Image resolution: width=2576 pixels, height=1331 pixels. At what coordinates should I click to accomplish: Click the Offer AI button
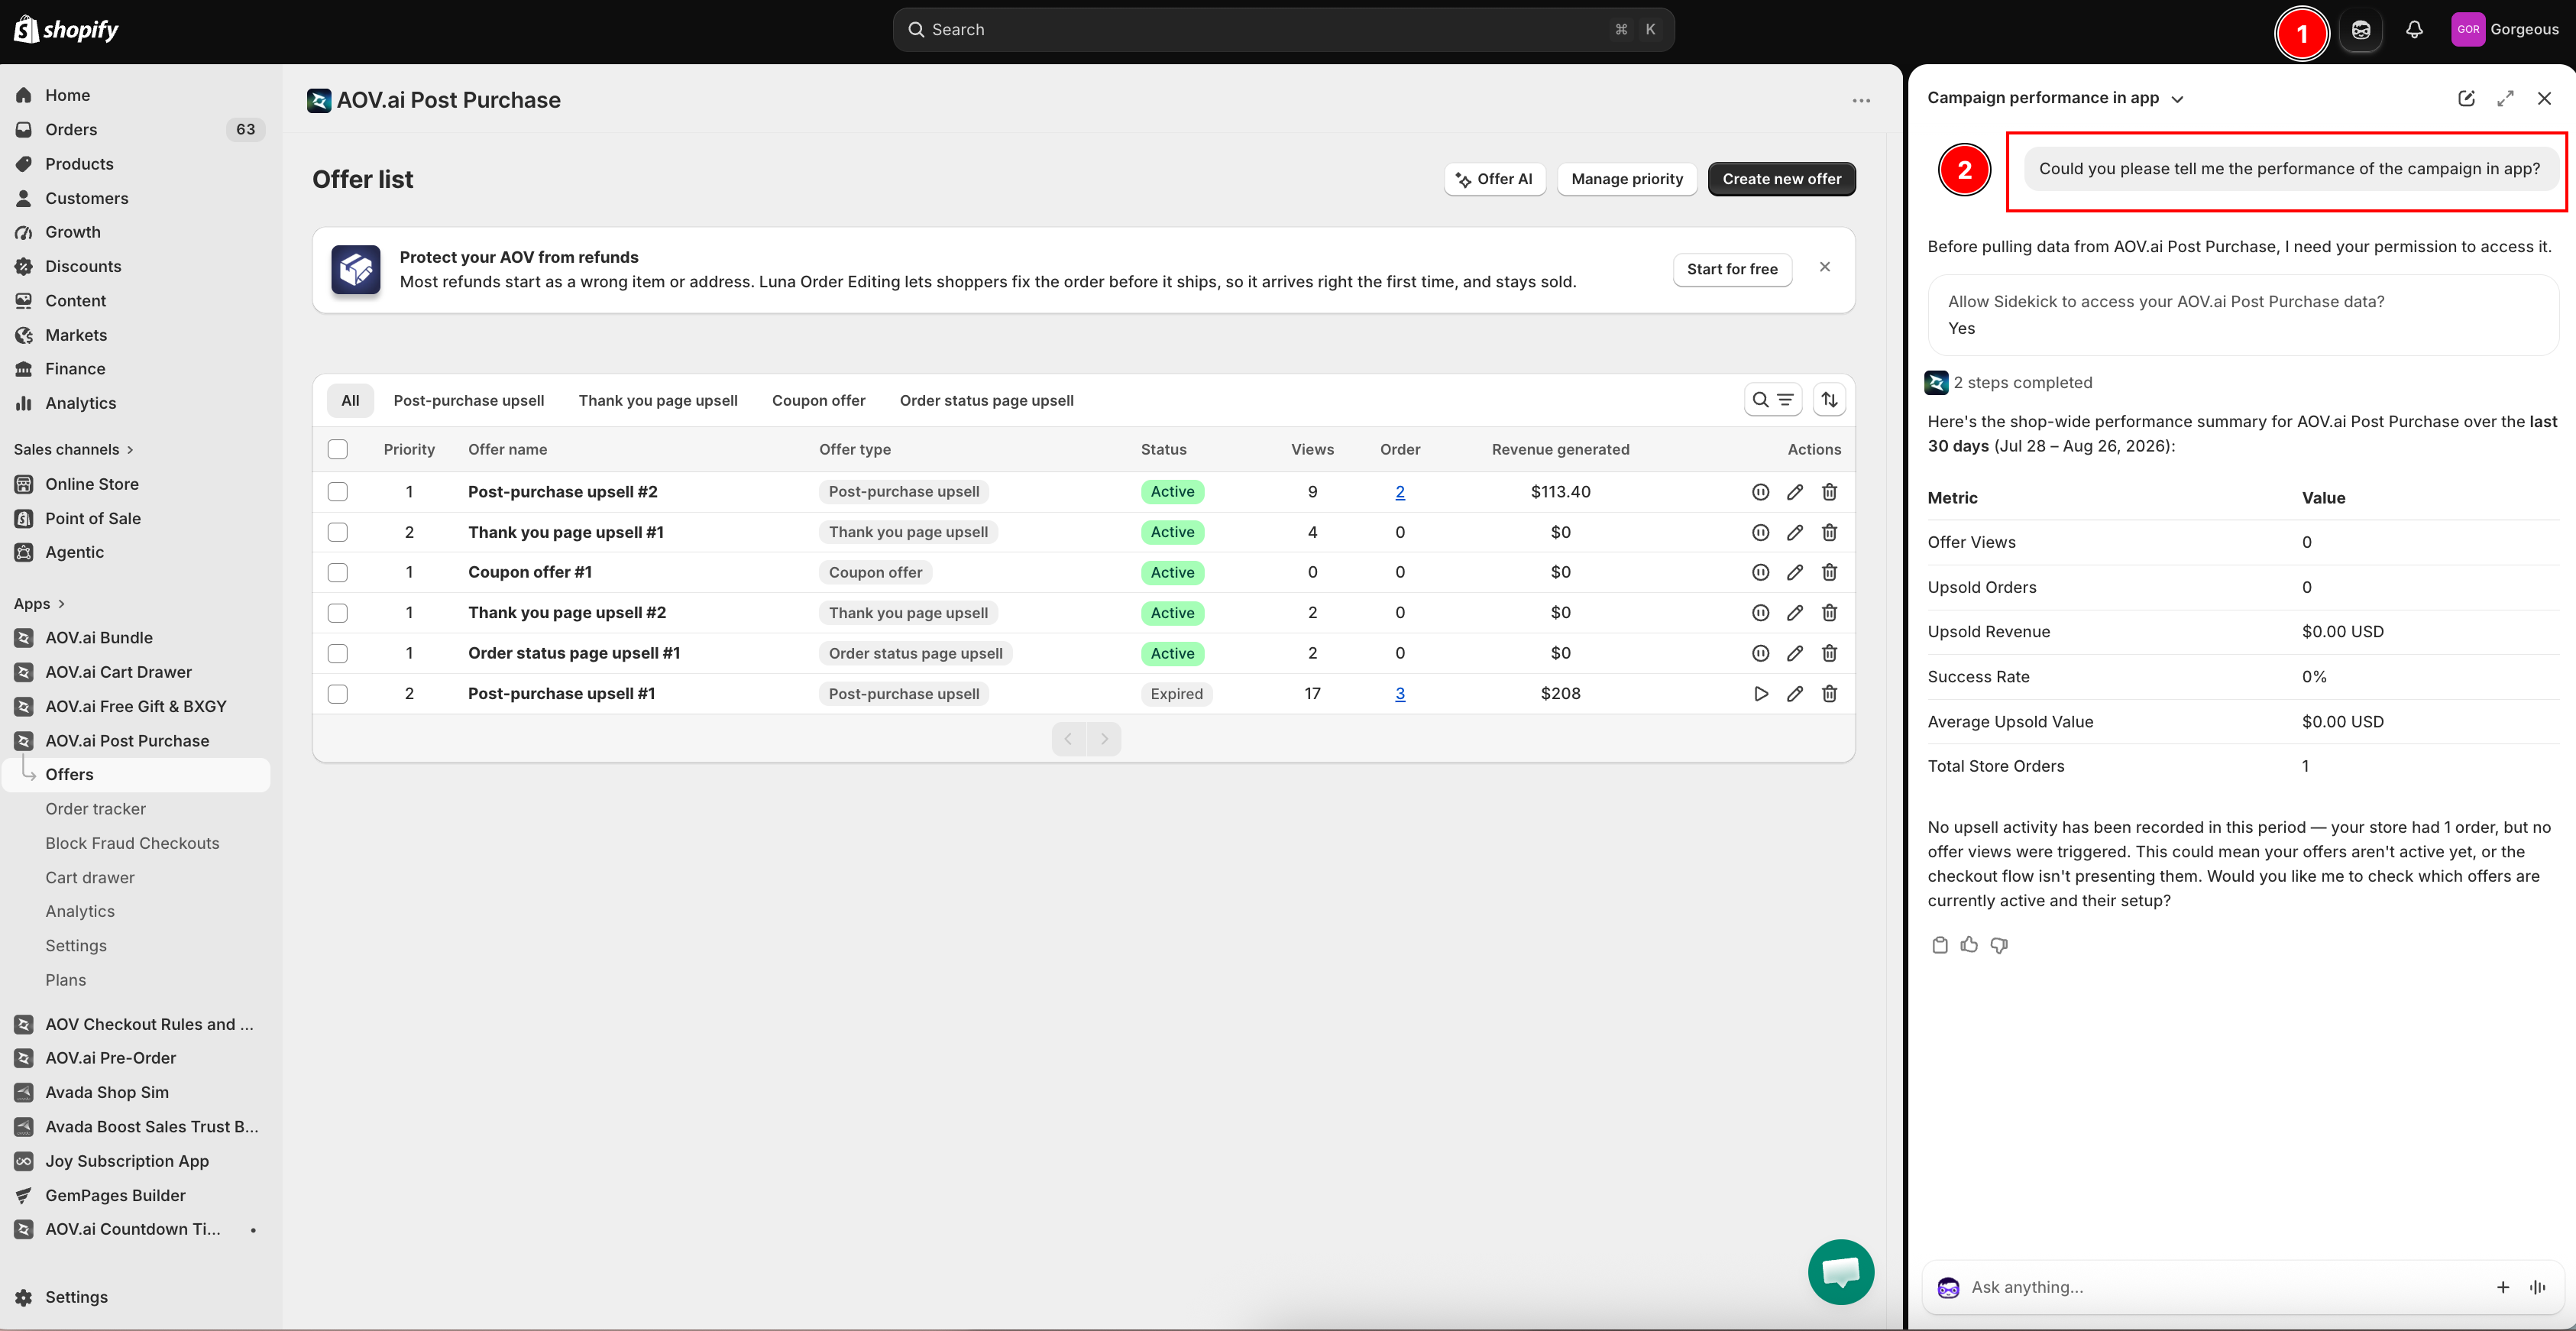(1495, 179)
